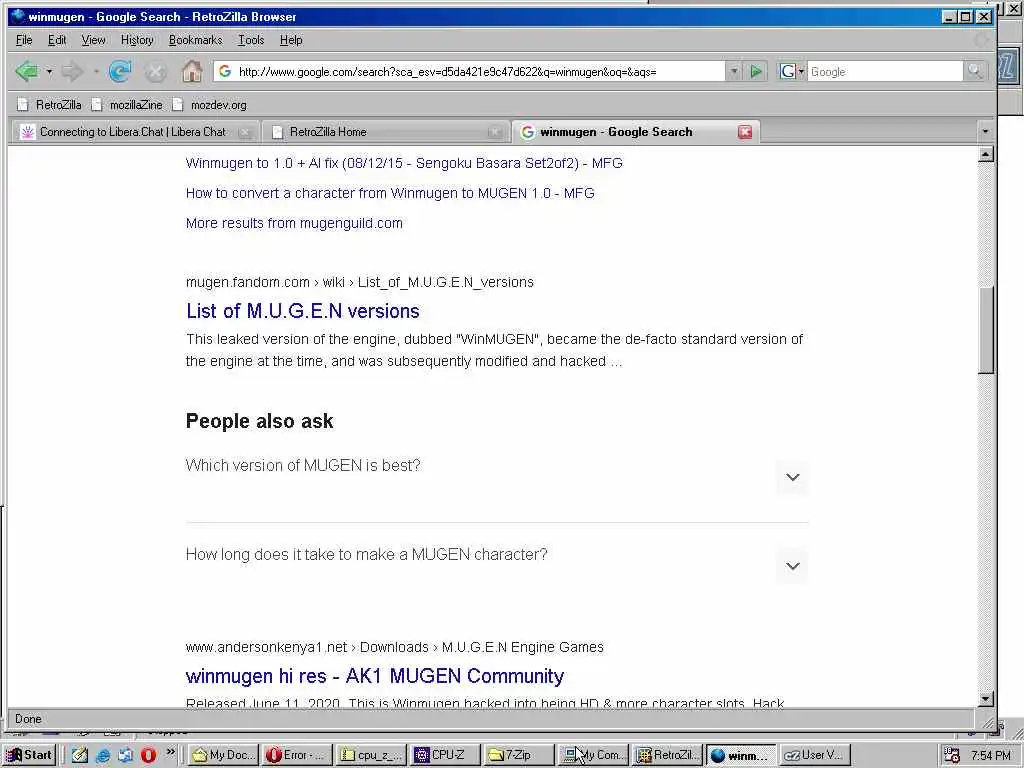Switch to the CPU-Z taskbar button

pos(445,755)
